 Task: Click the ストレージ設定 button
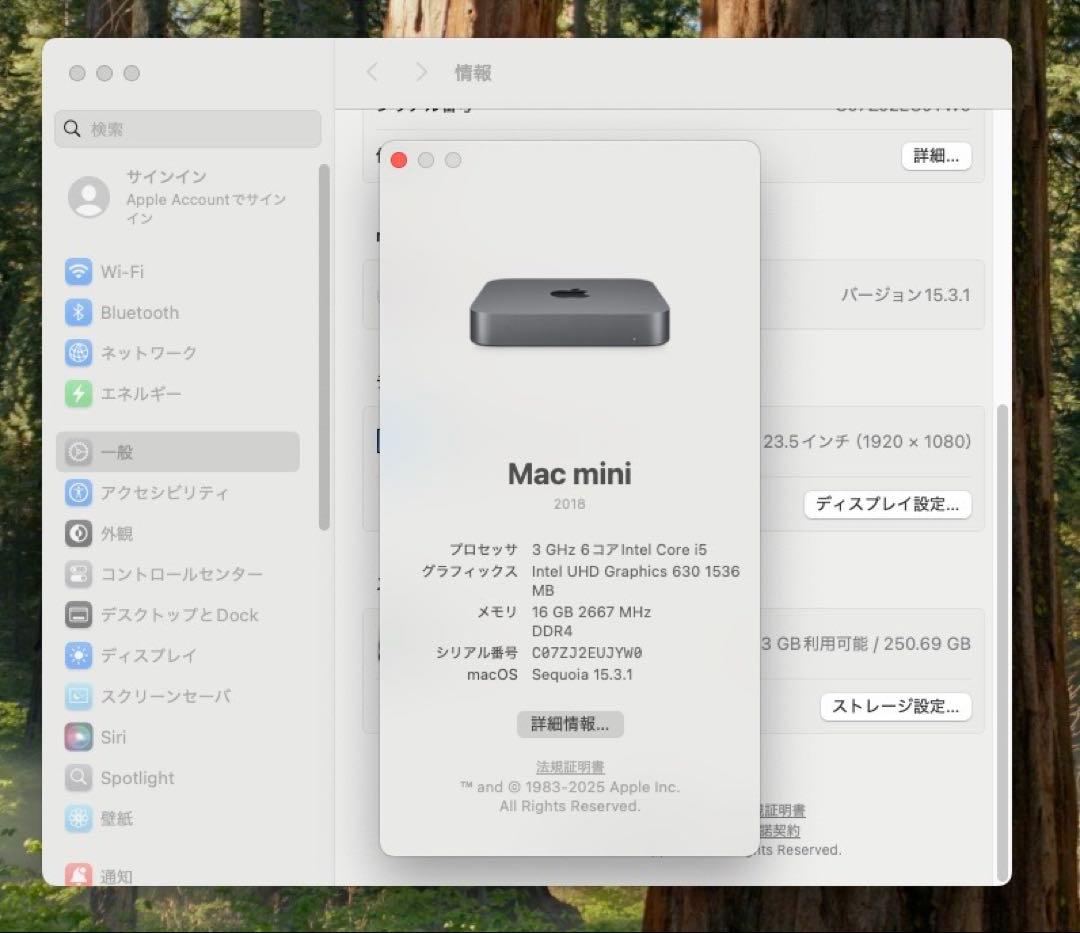tap(895, 706)
